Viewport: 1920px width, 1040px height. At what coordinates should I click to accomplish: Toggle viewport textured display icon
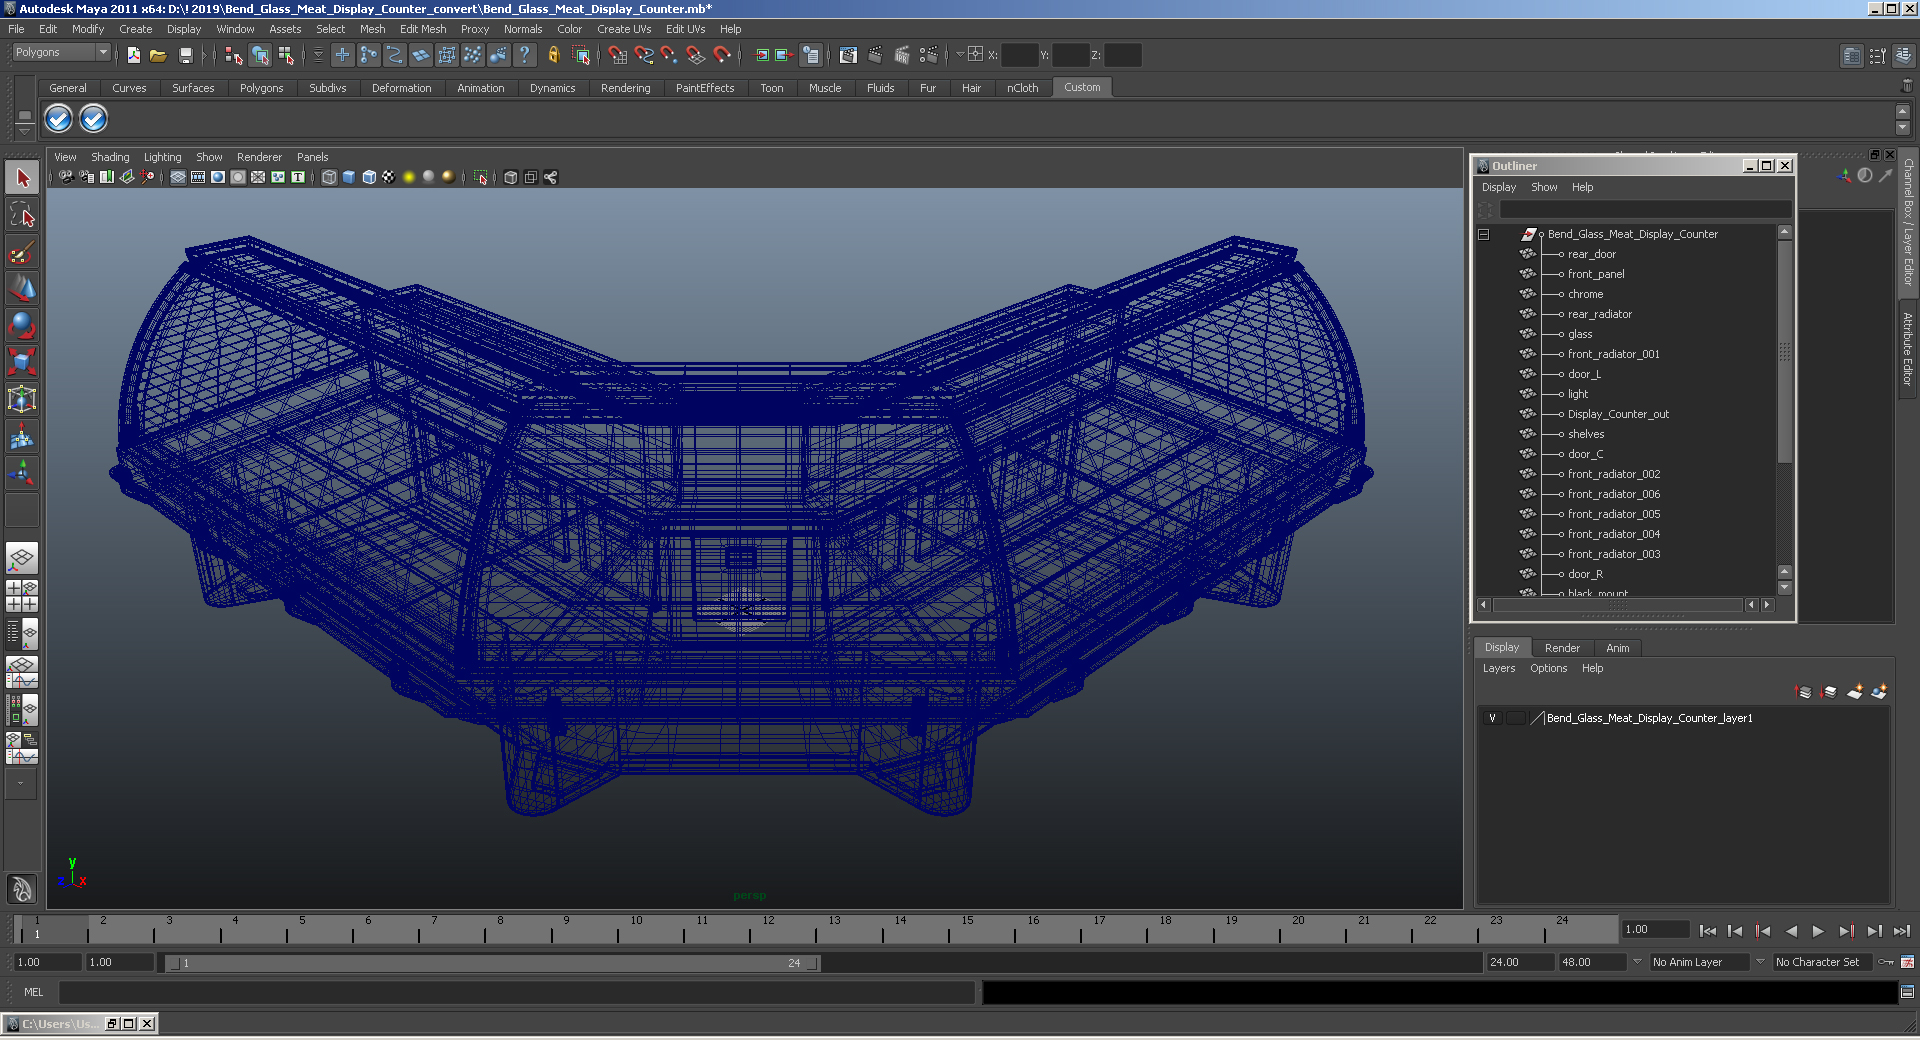(389, 177)
